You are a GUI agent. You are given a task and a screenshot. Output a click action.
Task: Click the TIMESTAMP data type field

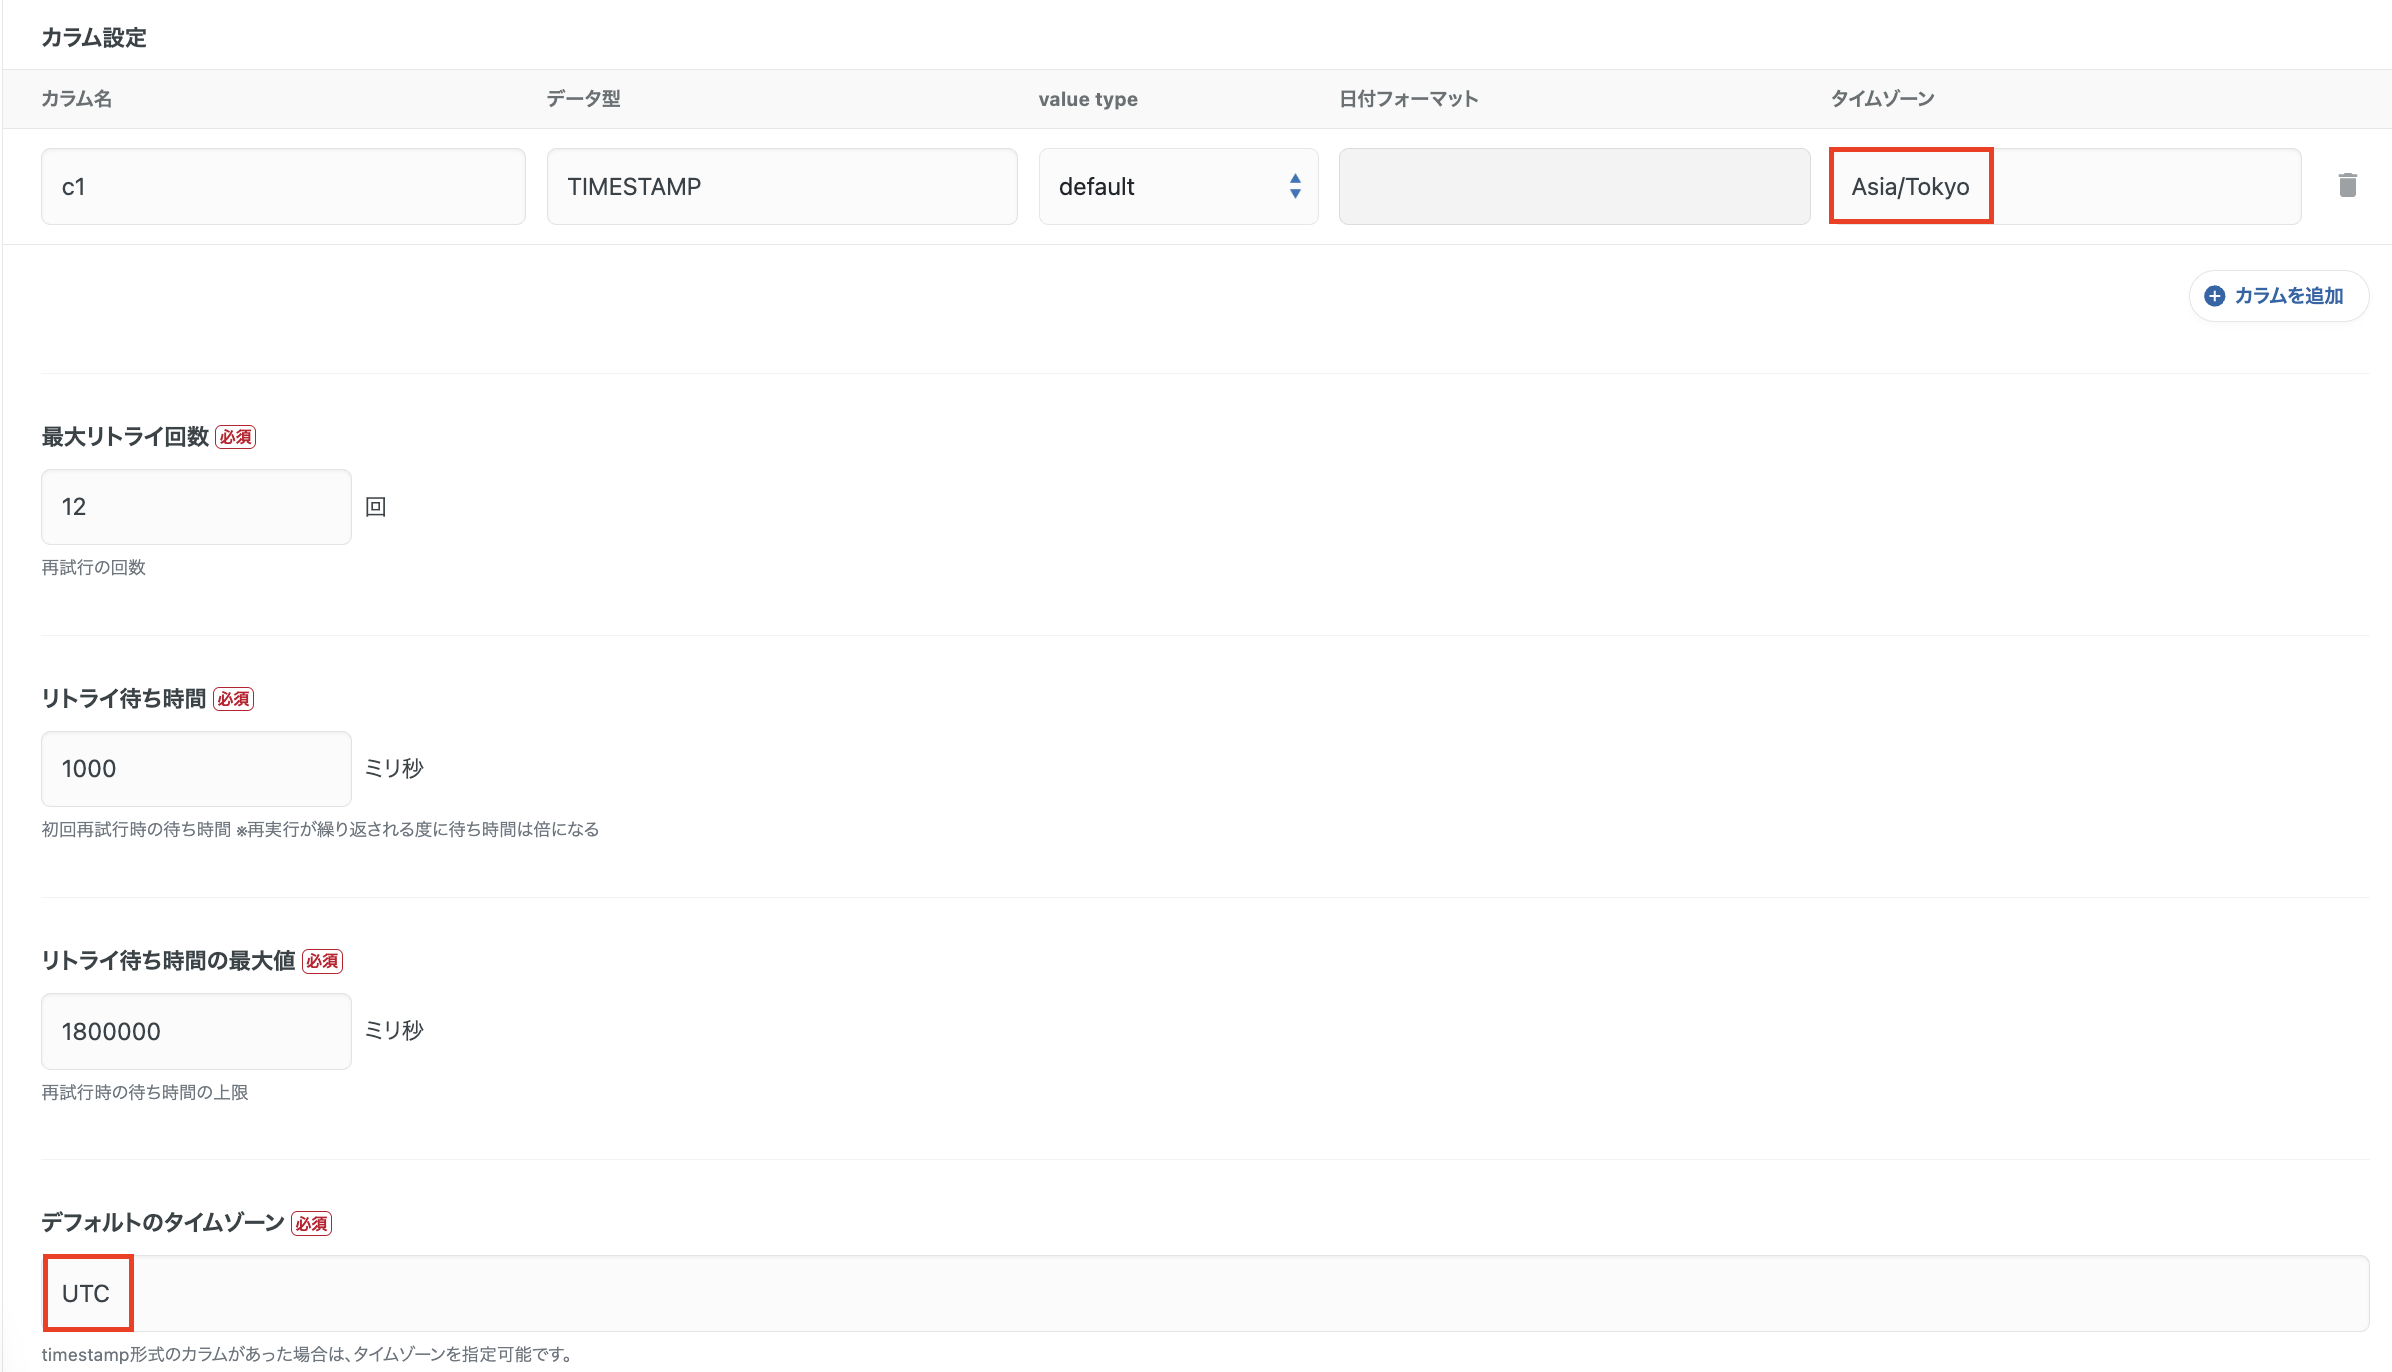[x=781, y=187]
